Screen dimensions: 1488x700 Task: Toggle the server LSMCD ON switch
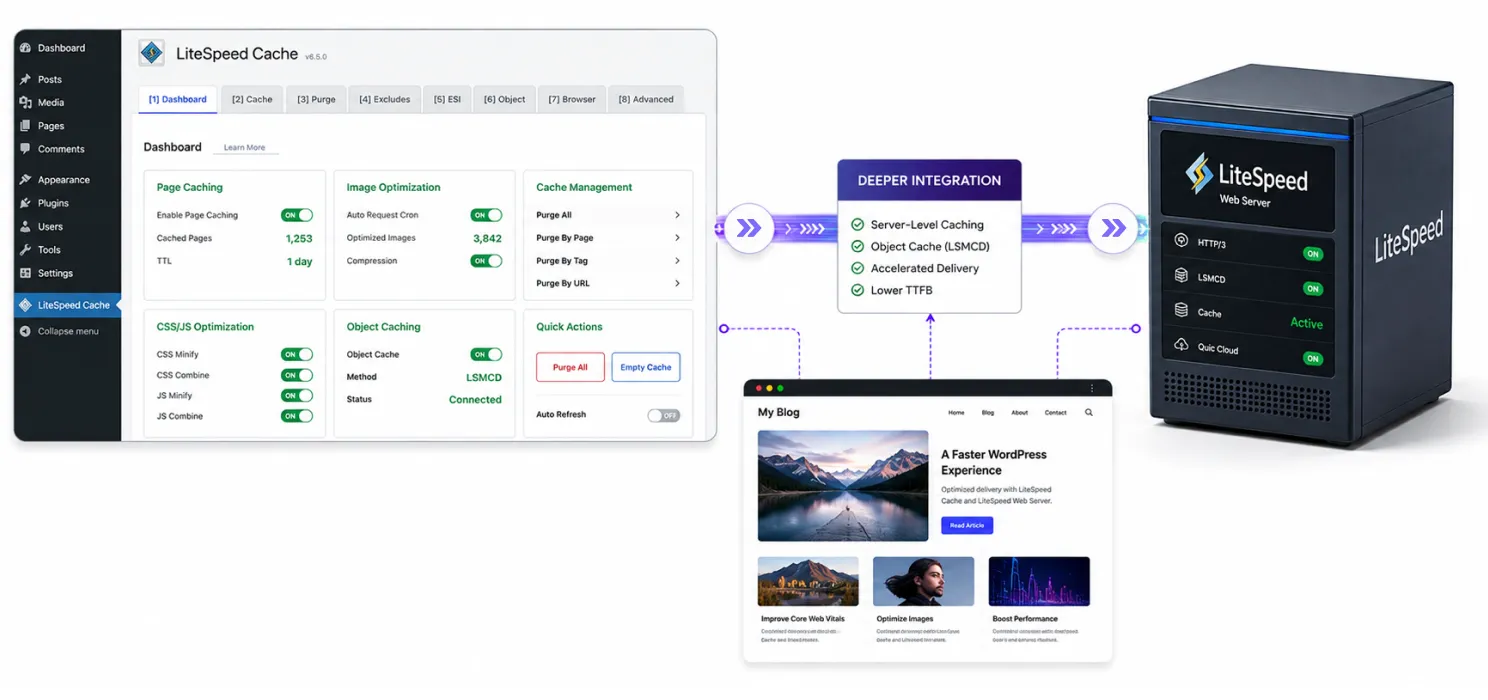(x=1313, y=289)
